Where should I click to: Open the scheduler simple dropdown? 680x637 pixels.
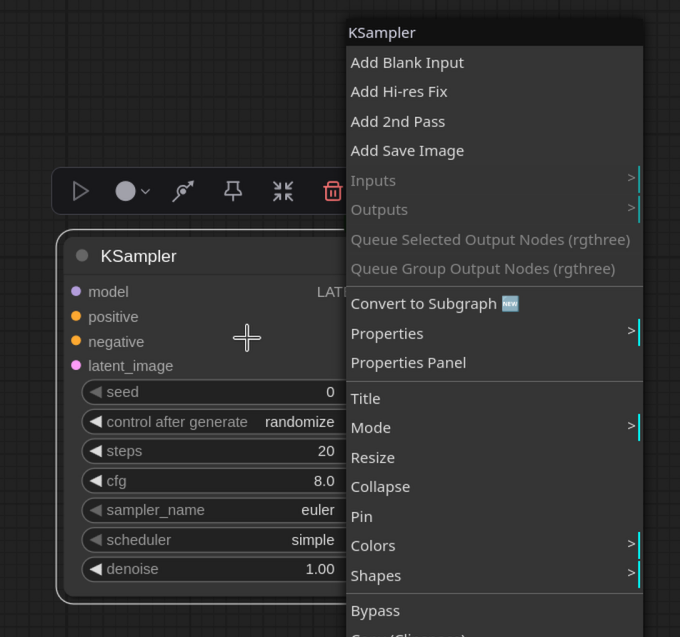[x=313, y=540]
